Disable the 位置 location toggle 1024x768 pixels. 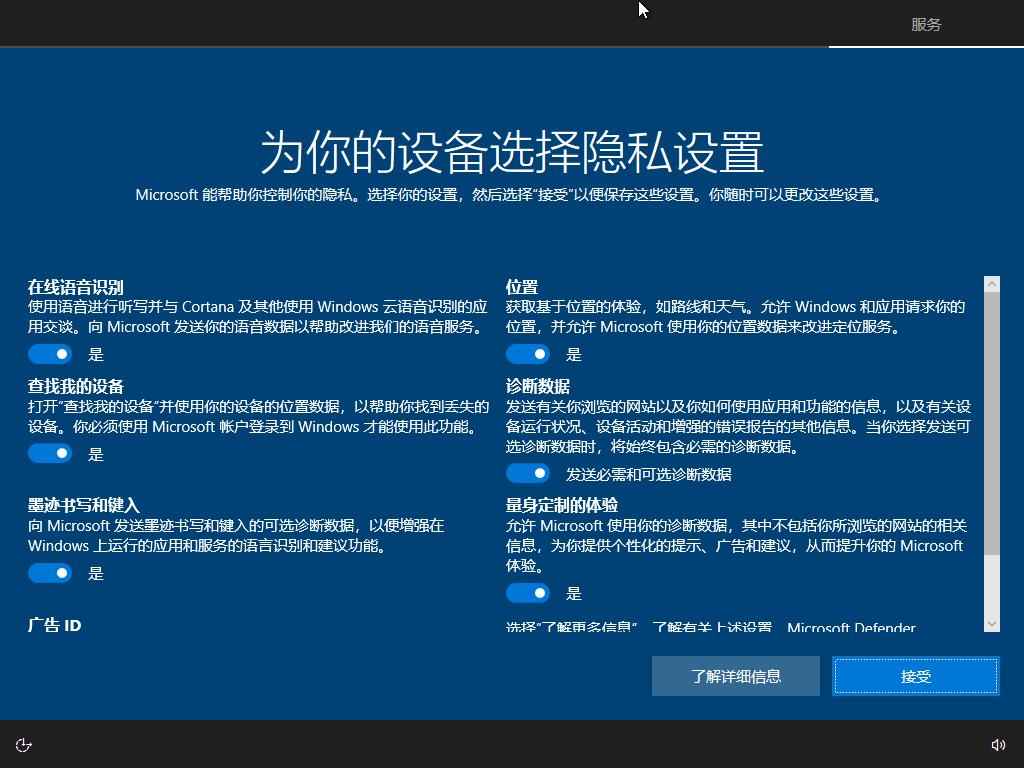[528, 353]
